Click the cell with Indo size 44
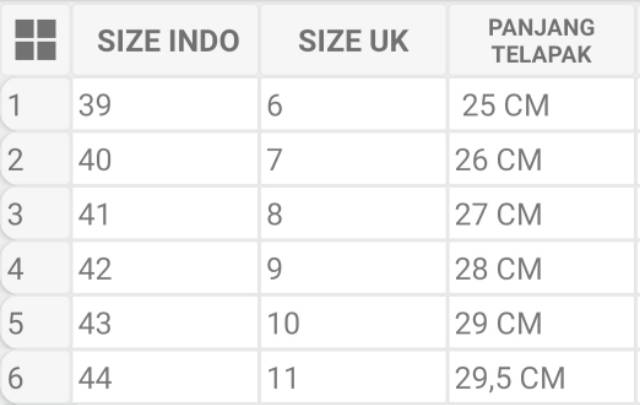The width and height of the screenshot is (640, 405). (165, 377)
